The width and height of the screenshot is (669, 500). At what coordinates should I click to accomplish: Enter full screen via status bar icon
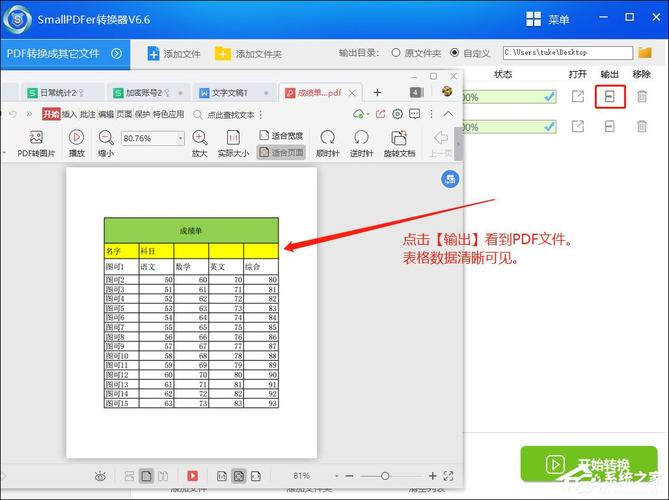coord(448,476)
